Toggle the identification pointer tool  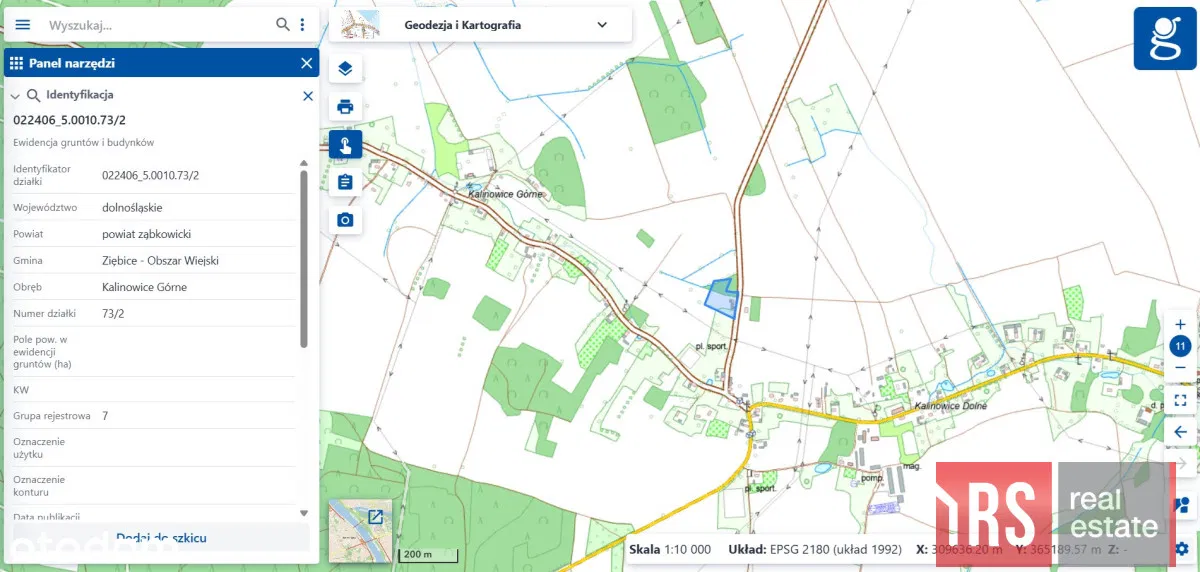[345, 145]
